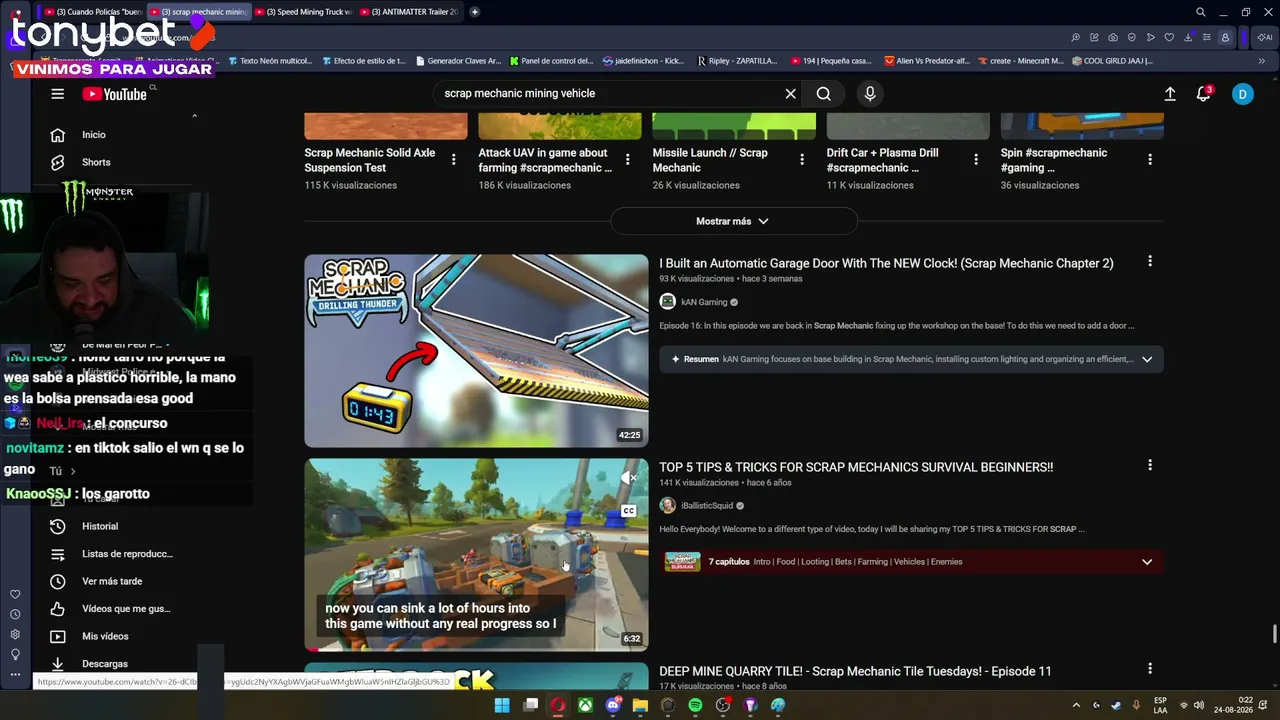Toggle captions on Top 5 Tips preview

click(628, 511)
